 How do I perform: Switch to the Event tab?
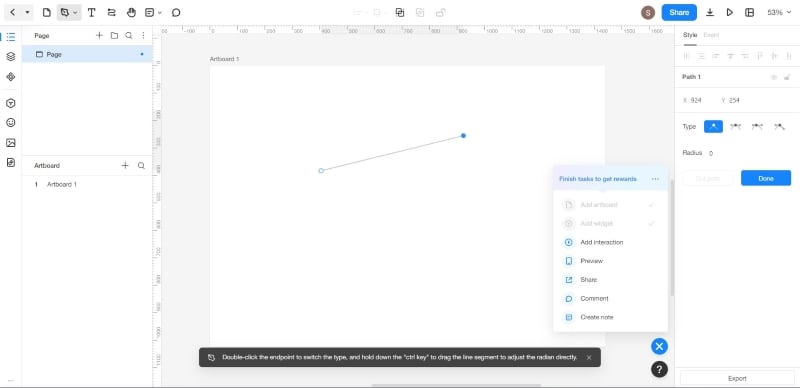[711, 35]
